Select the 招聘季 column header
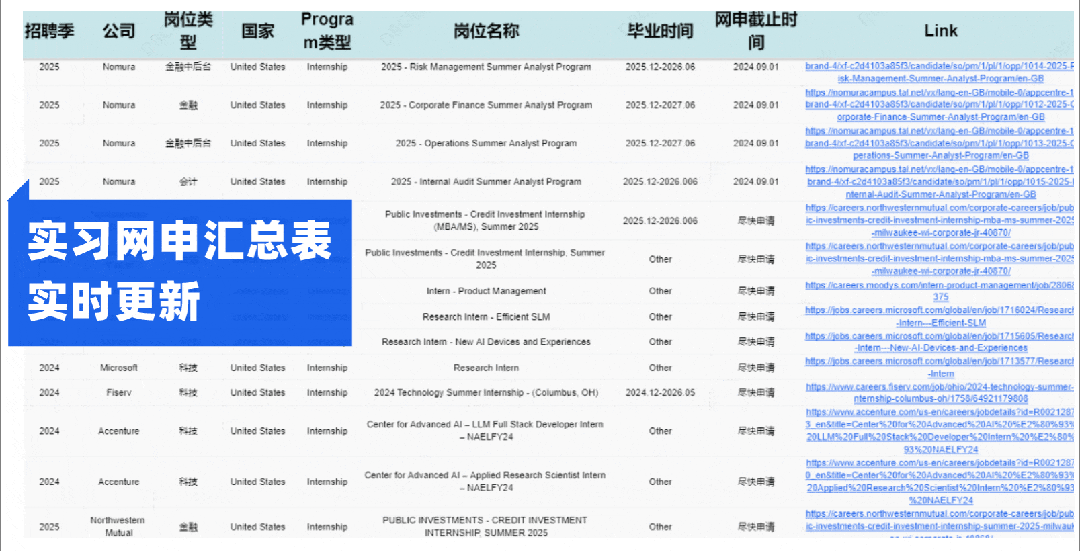1080x551 pixels. pos(50,31)
